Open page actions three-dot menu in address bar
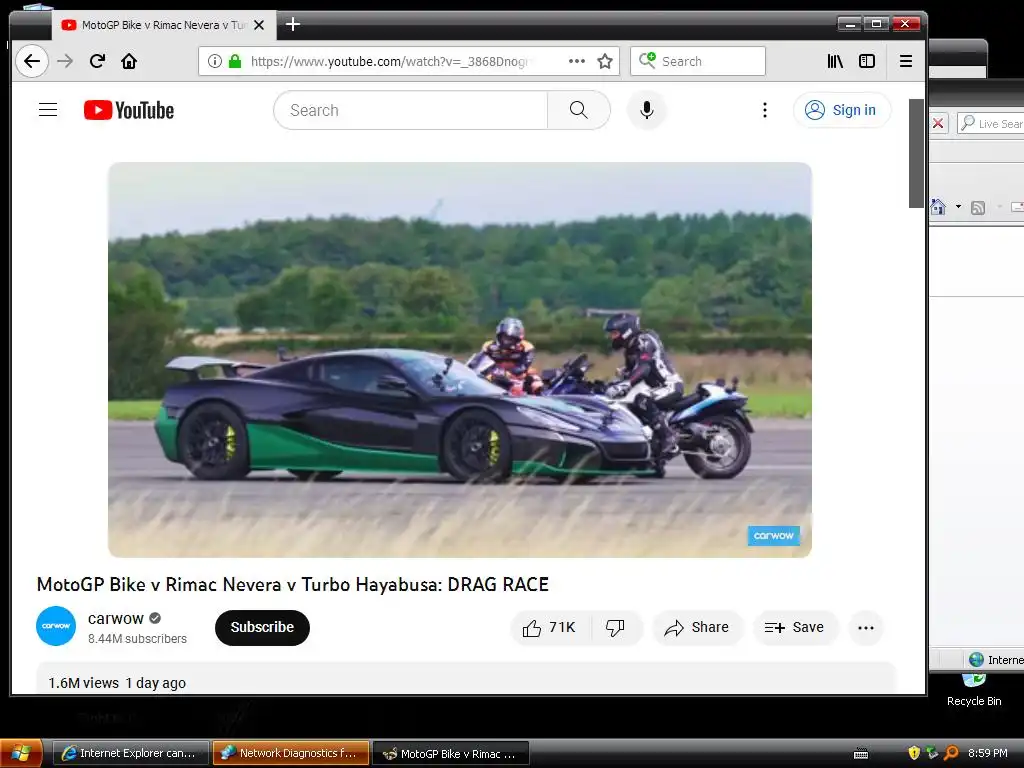Image resolution: width=1024 pixels, height=768 pixels. click(577, 61)
